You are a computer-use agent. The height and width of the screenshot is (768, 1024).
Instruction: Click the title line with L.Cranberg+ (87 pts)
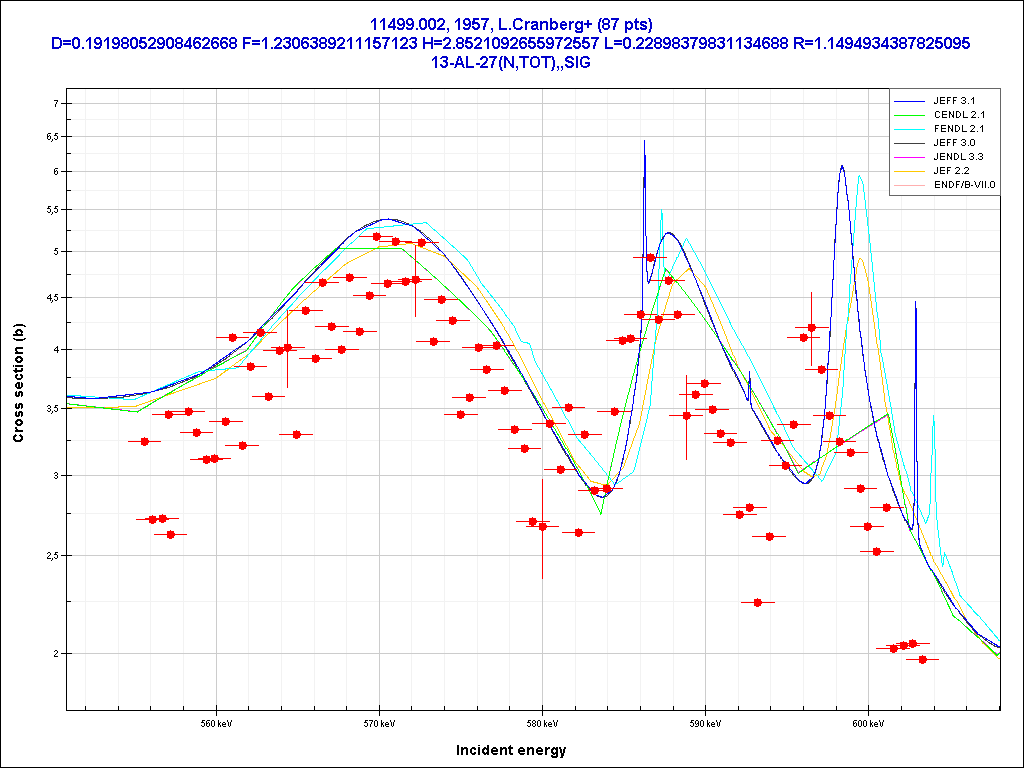tap(511, 24)
